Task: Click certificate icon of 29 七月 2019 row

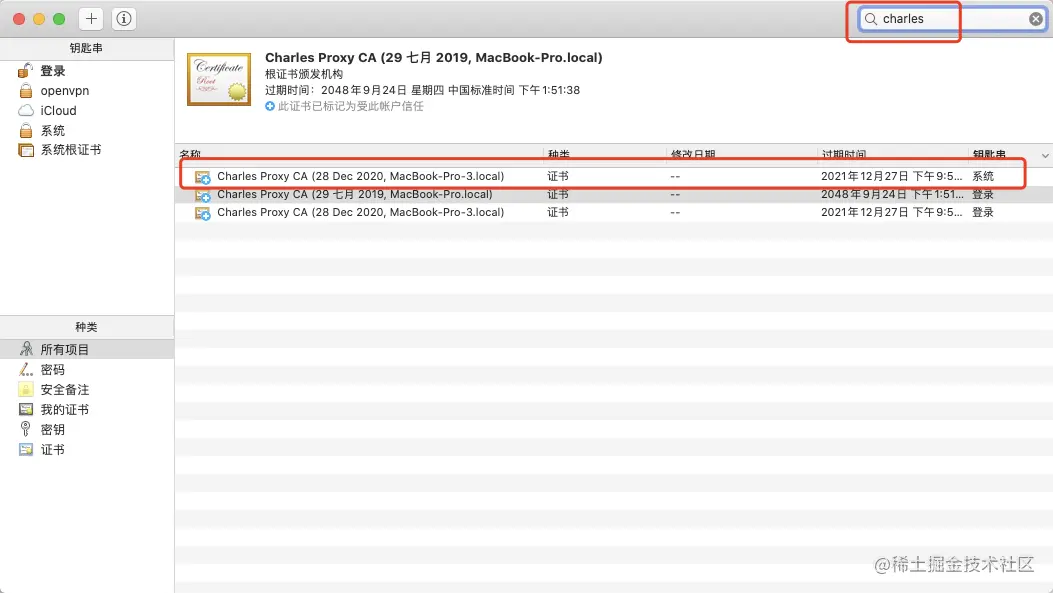Action: (x=203, y=195)
